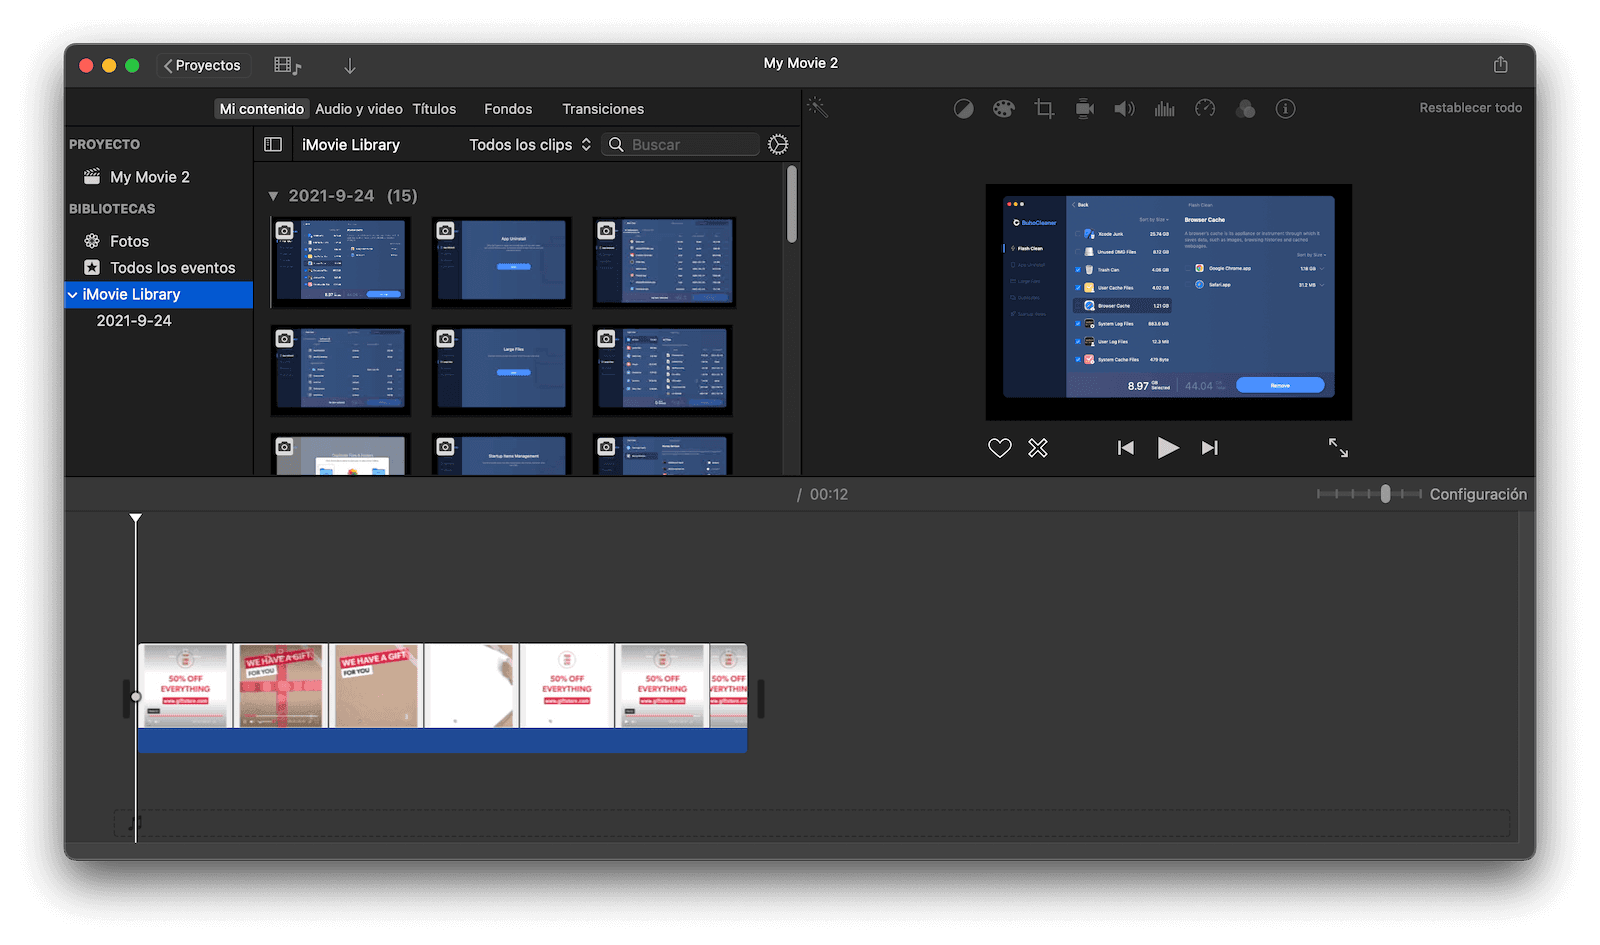Viewport: 1600px width, 945px height.
Task: Click Restablecer todo to reset adjustments
Action: (1470, 107)
